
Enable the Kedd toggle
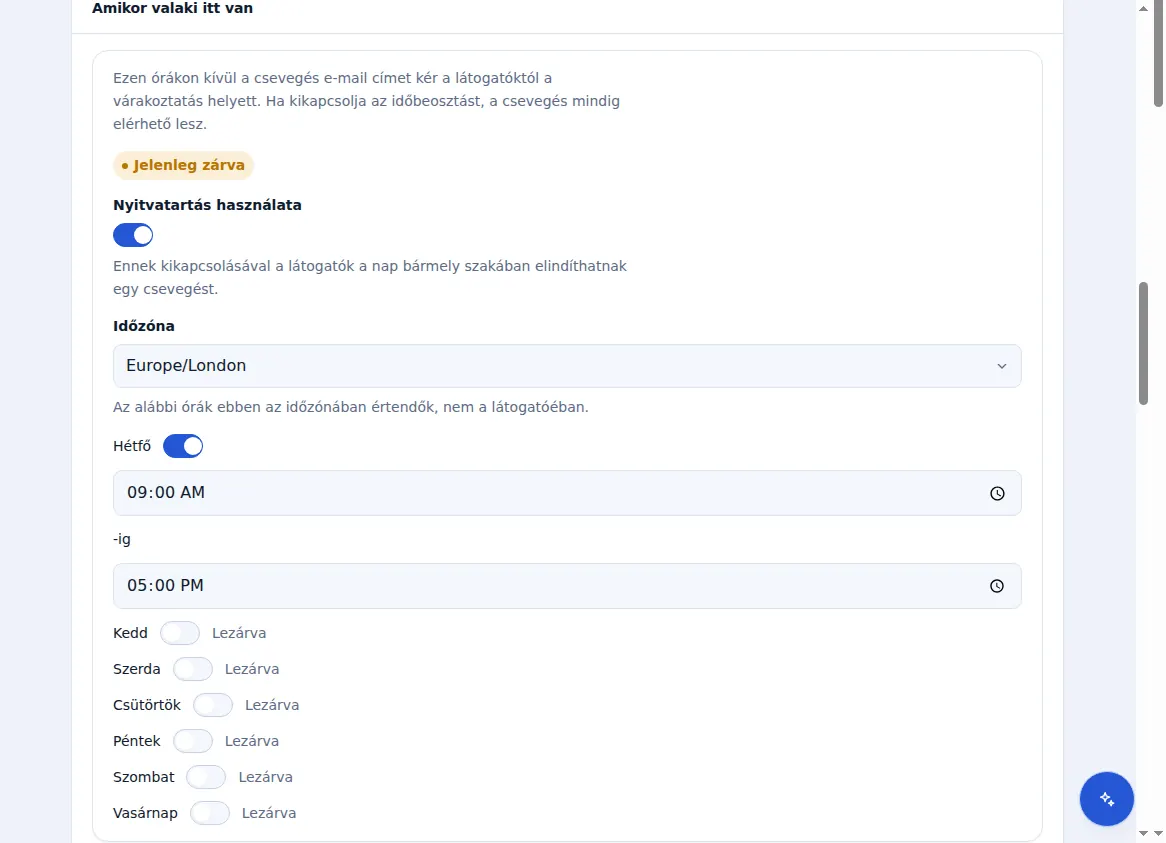(180, 633)
